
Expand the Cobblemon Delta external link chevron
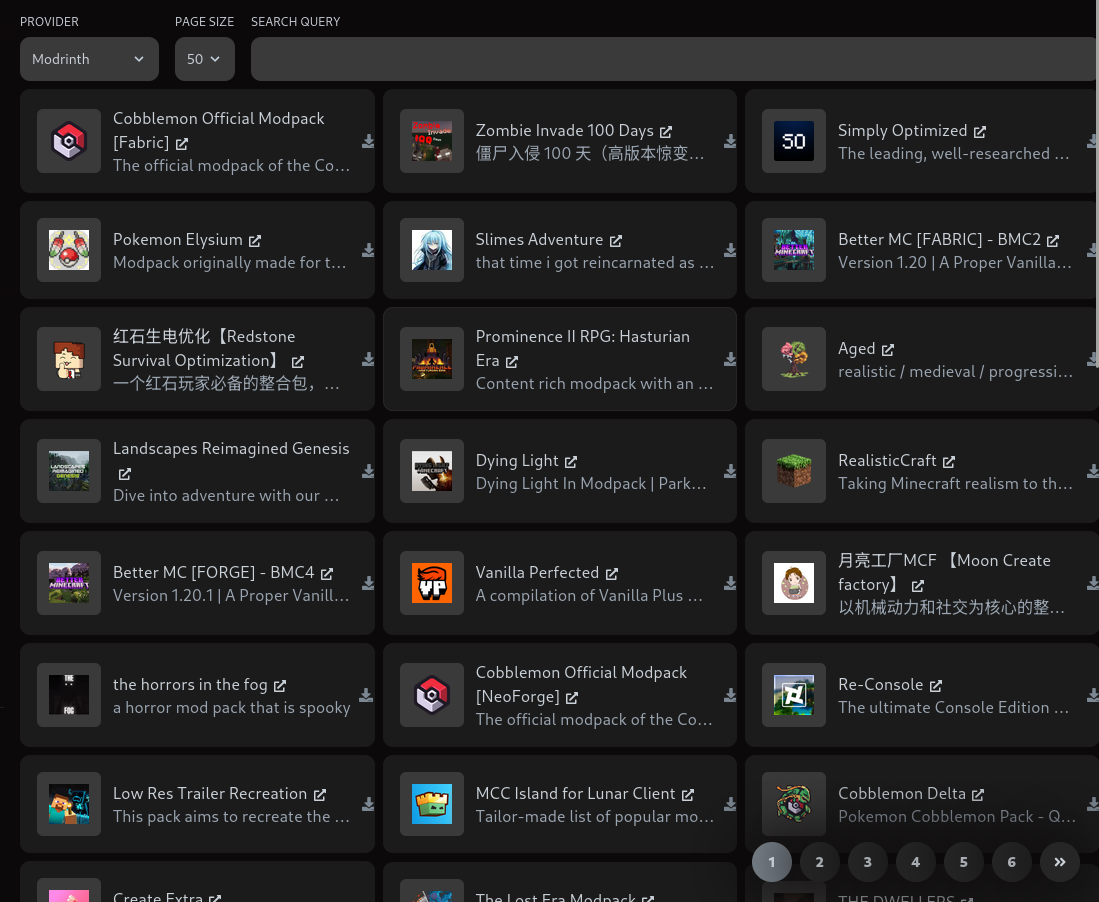pos(978,793)
